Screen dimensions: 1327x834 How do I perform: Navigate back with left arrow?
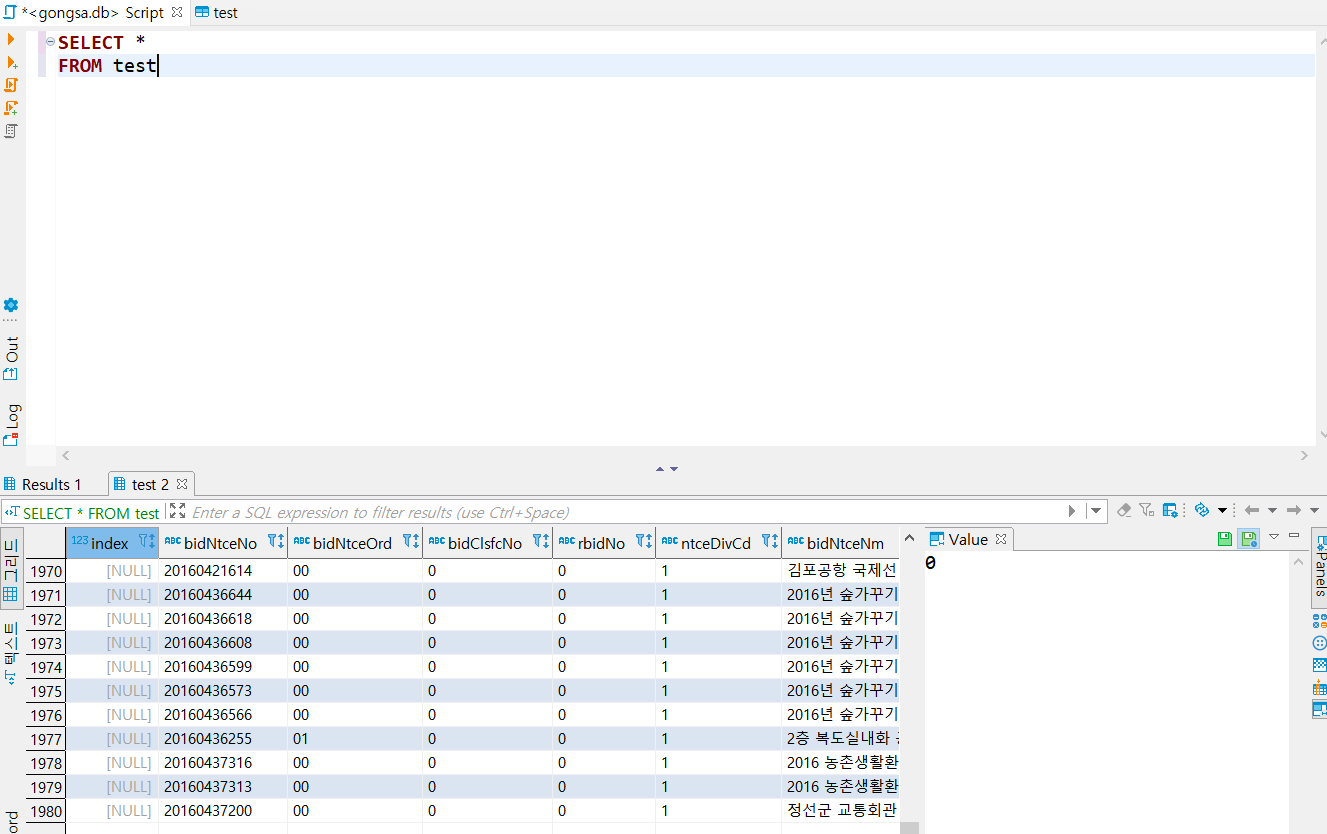coord(1251,510)
